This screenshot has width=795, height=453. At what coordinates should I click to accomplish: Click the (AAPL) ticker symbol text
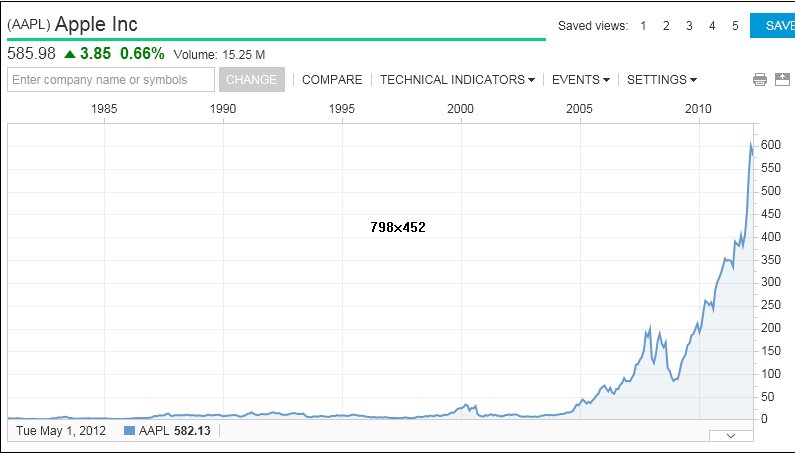pyautogui.click(x=28, y=24)
